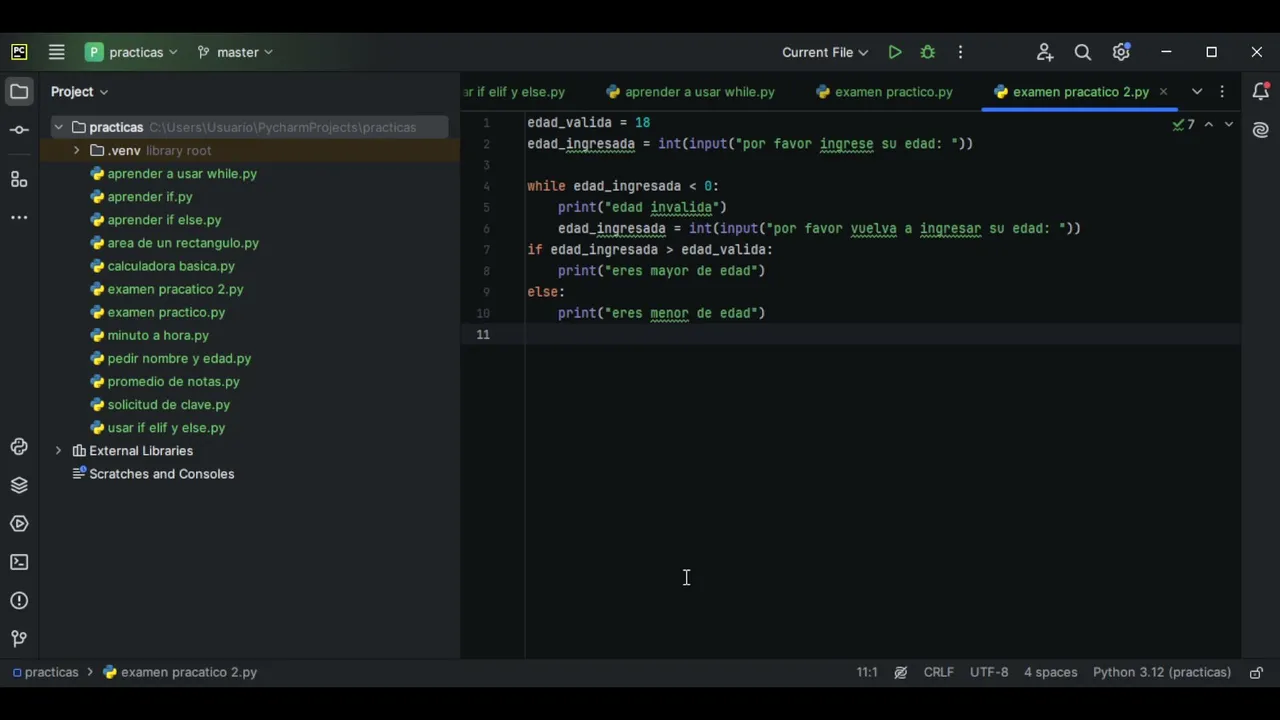Viewport: 1280px width, 720px height.
Task: Switch to 'aprender a usar while.py' tab
Action: (x=690, y=92)
